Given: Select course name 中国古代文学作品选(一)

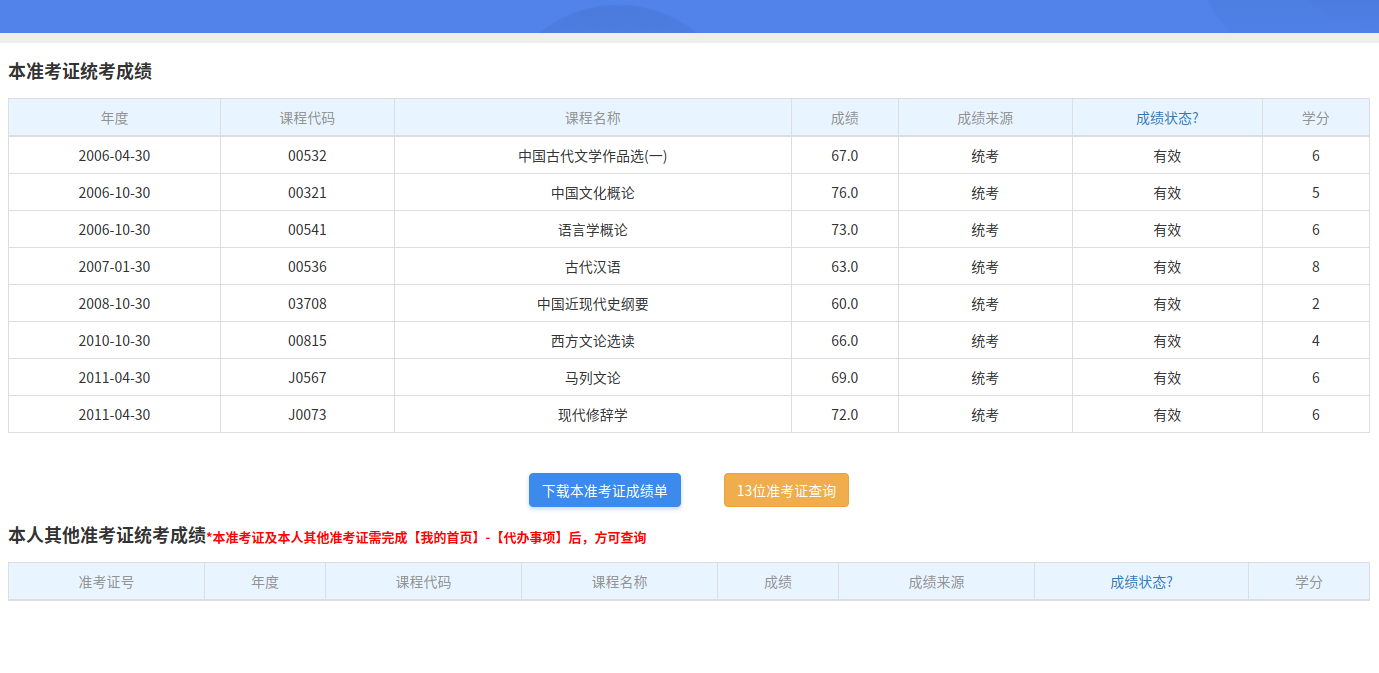Looking at the screenshot, I should point(592,156).
